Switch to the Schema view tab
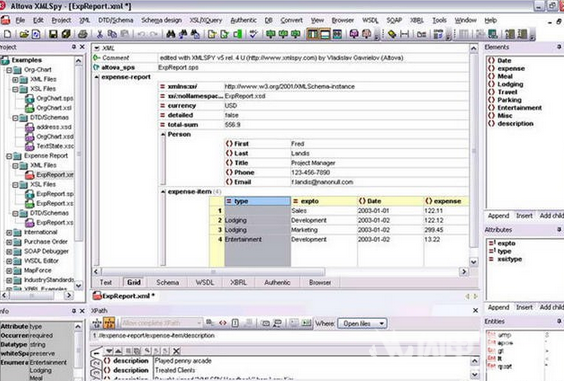This screenshot has width=564, height=381. 167,282
